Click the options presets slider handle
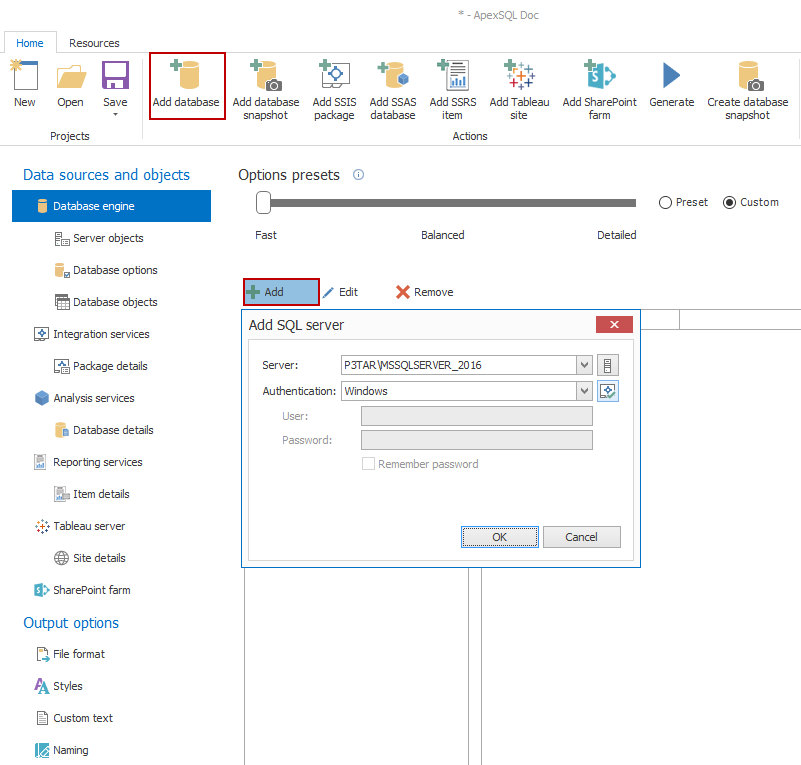 [263, 203]
